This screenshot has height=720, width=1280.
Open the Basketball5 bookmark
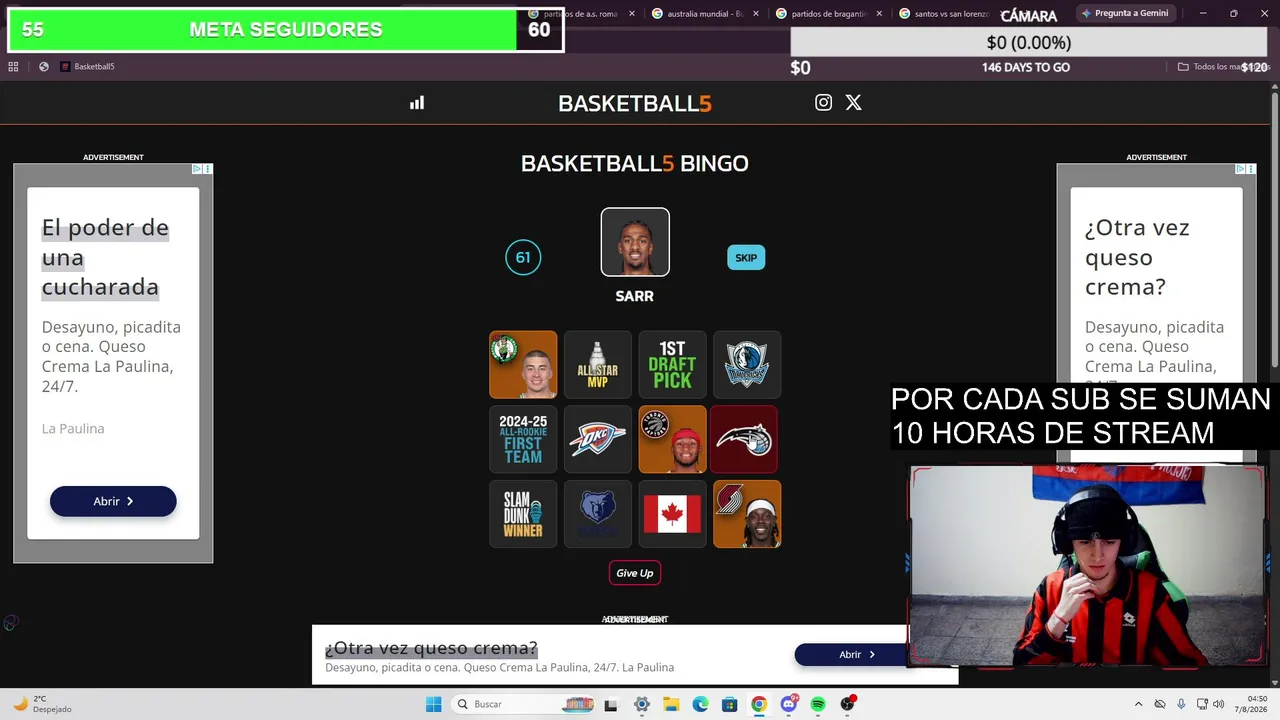[87, 67]
